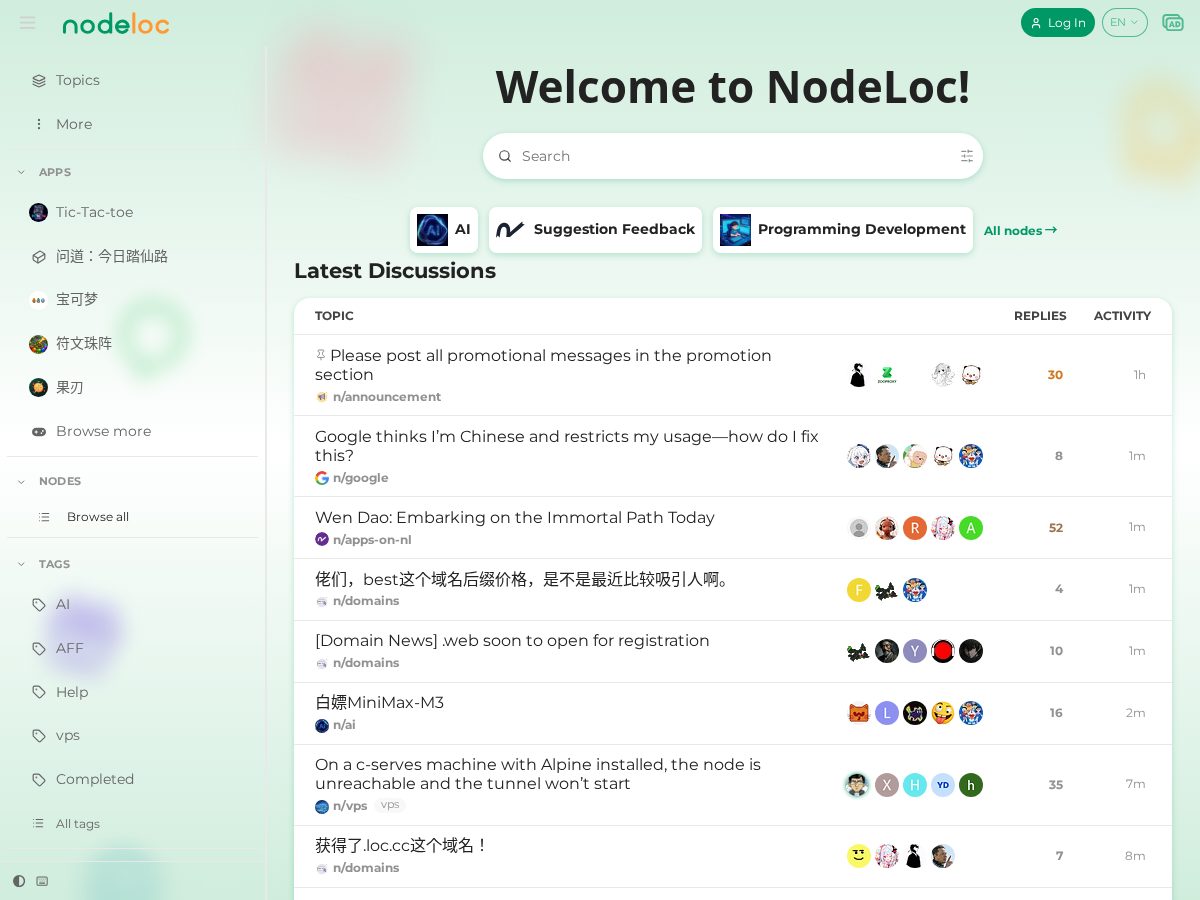Open n/google category link
This screenshot has width=1200, height=900.
click(x=352, y=478)
